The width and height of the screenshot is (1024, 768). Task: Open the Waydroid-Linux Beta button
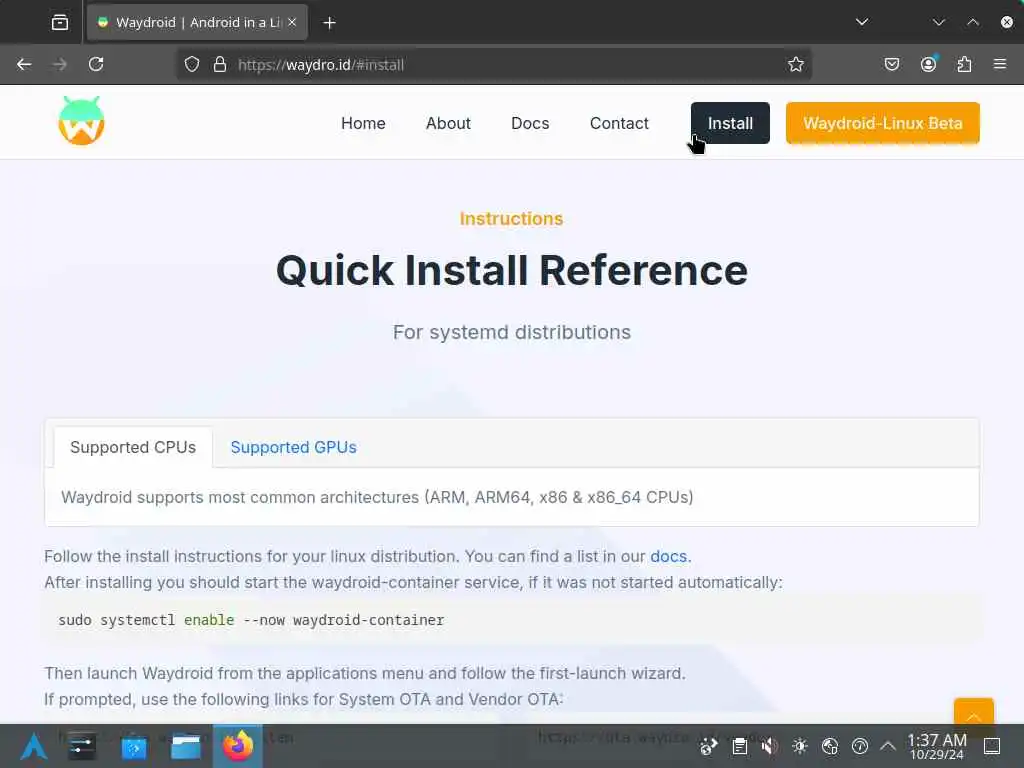click(882, 123)
